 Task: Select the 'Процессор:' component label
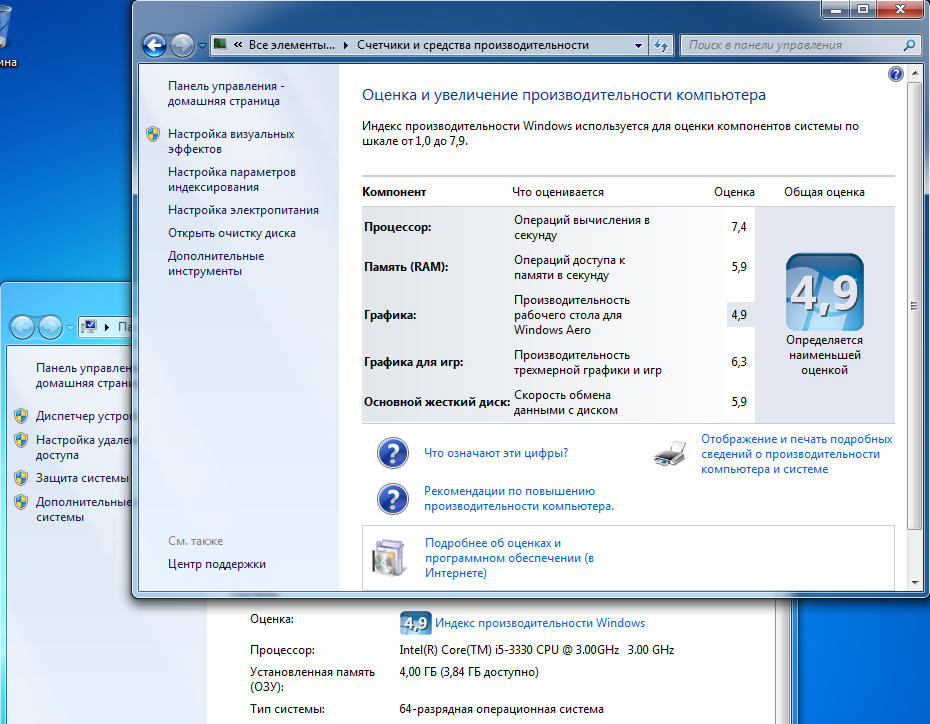pyautogui.click(x=397, y=227)
